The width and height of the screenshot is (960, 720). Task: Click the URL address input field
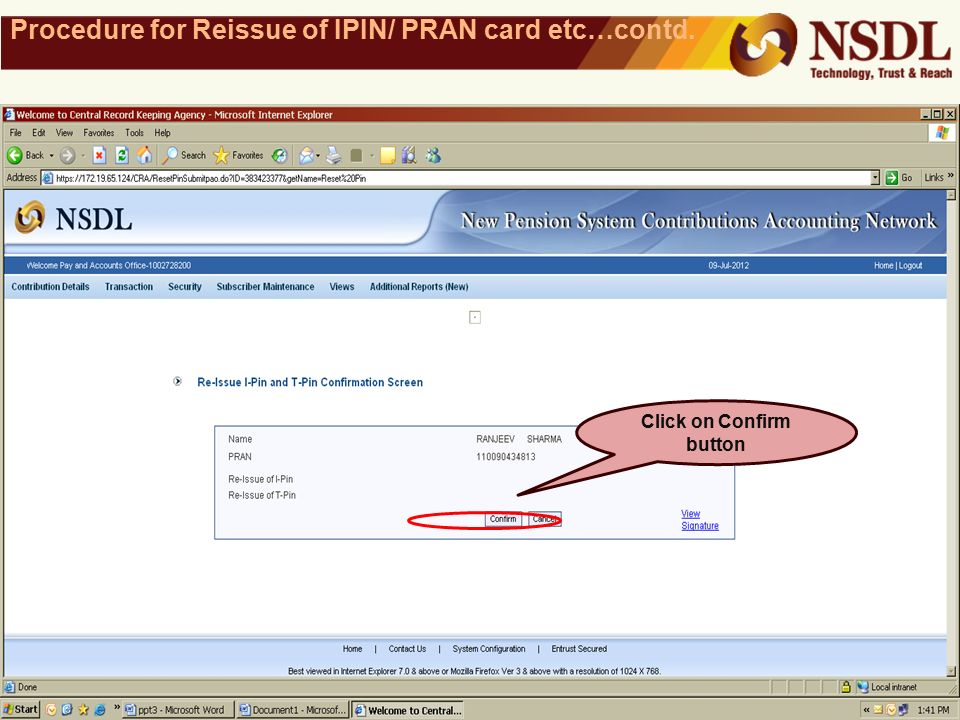[462, 178]
